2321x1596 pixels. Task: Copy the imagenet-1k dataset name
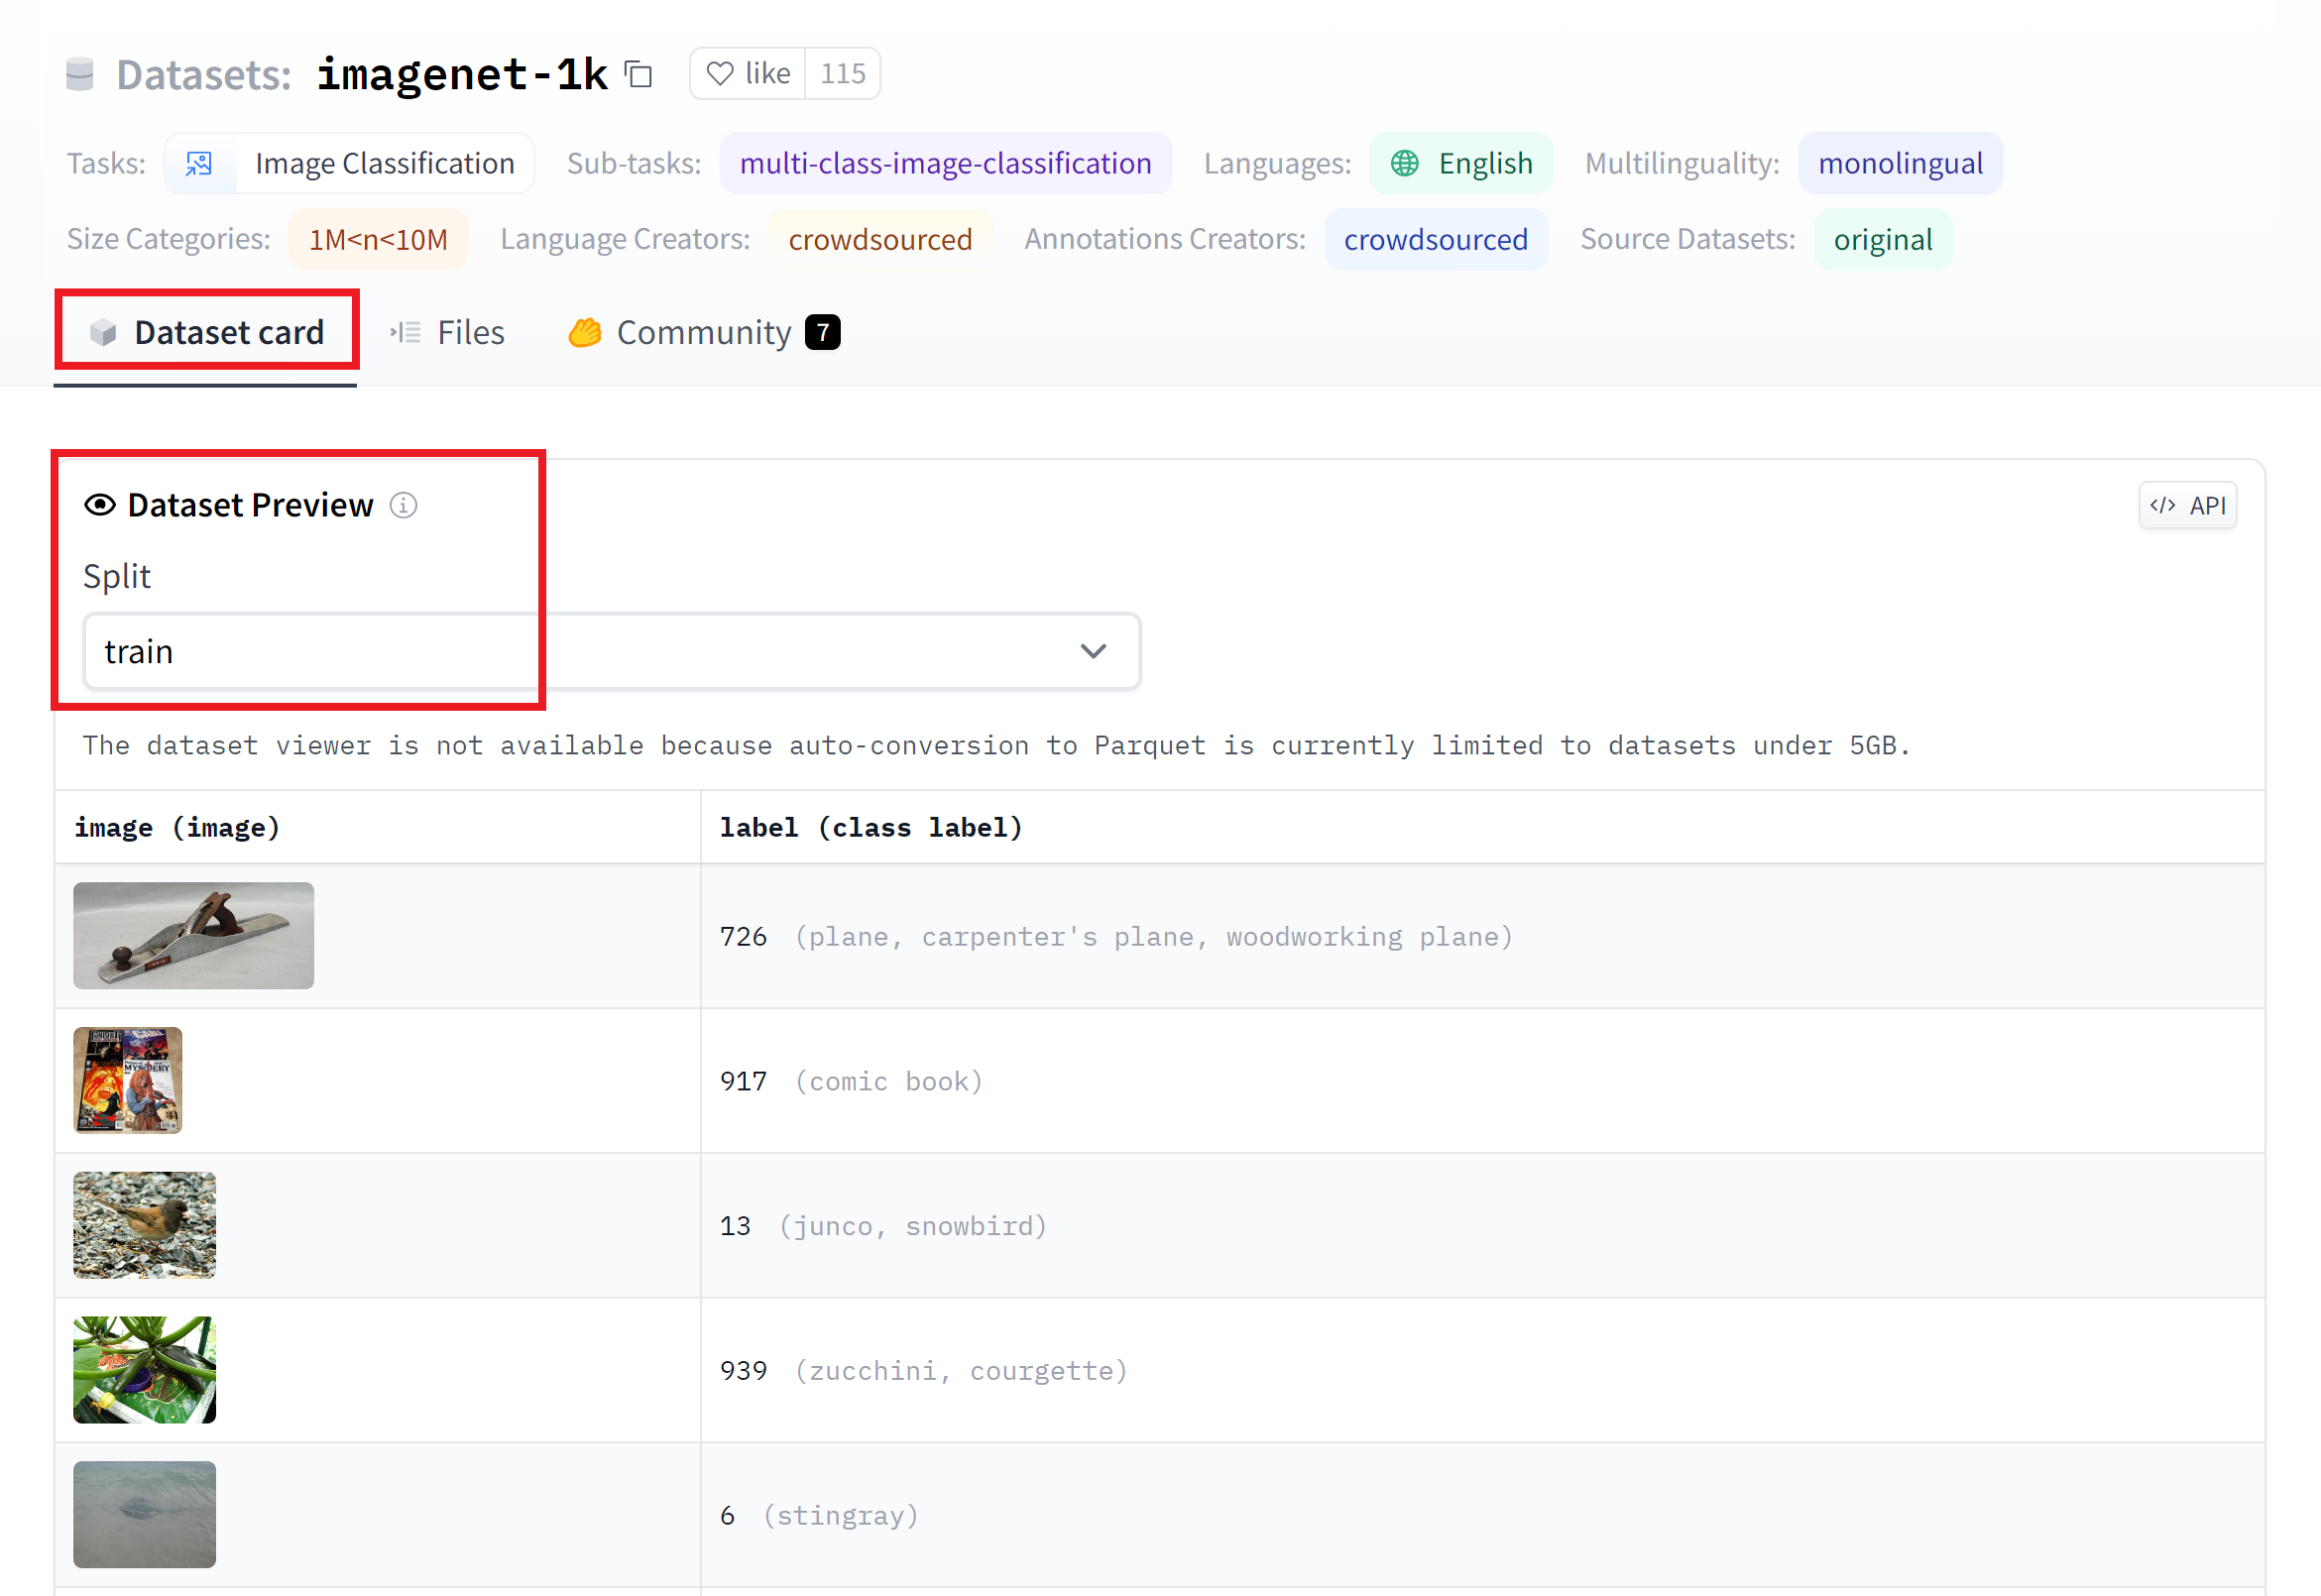638,74
